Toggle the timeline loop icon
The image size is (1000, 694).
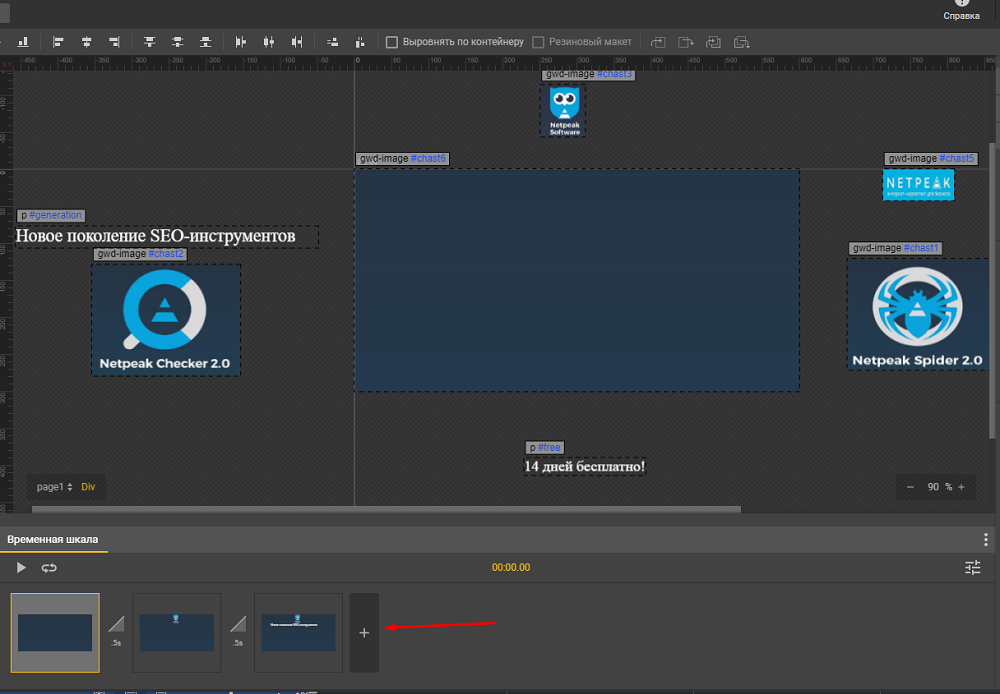click(x=49, y=567)
